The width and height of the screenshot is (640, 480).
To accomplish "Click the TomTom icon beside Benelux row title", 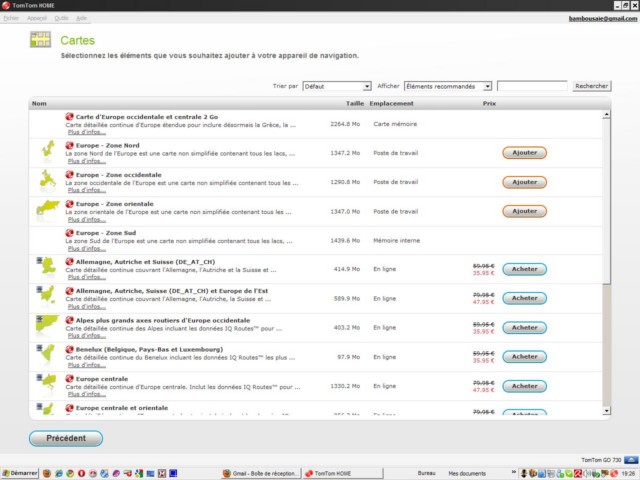I will 69,349.
